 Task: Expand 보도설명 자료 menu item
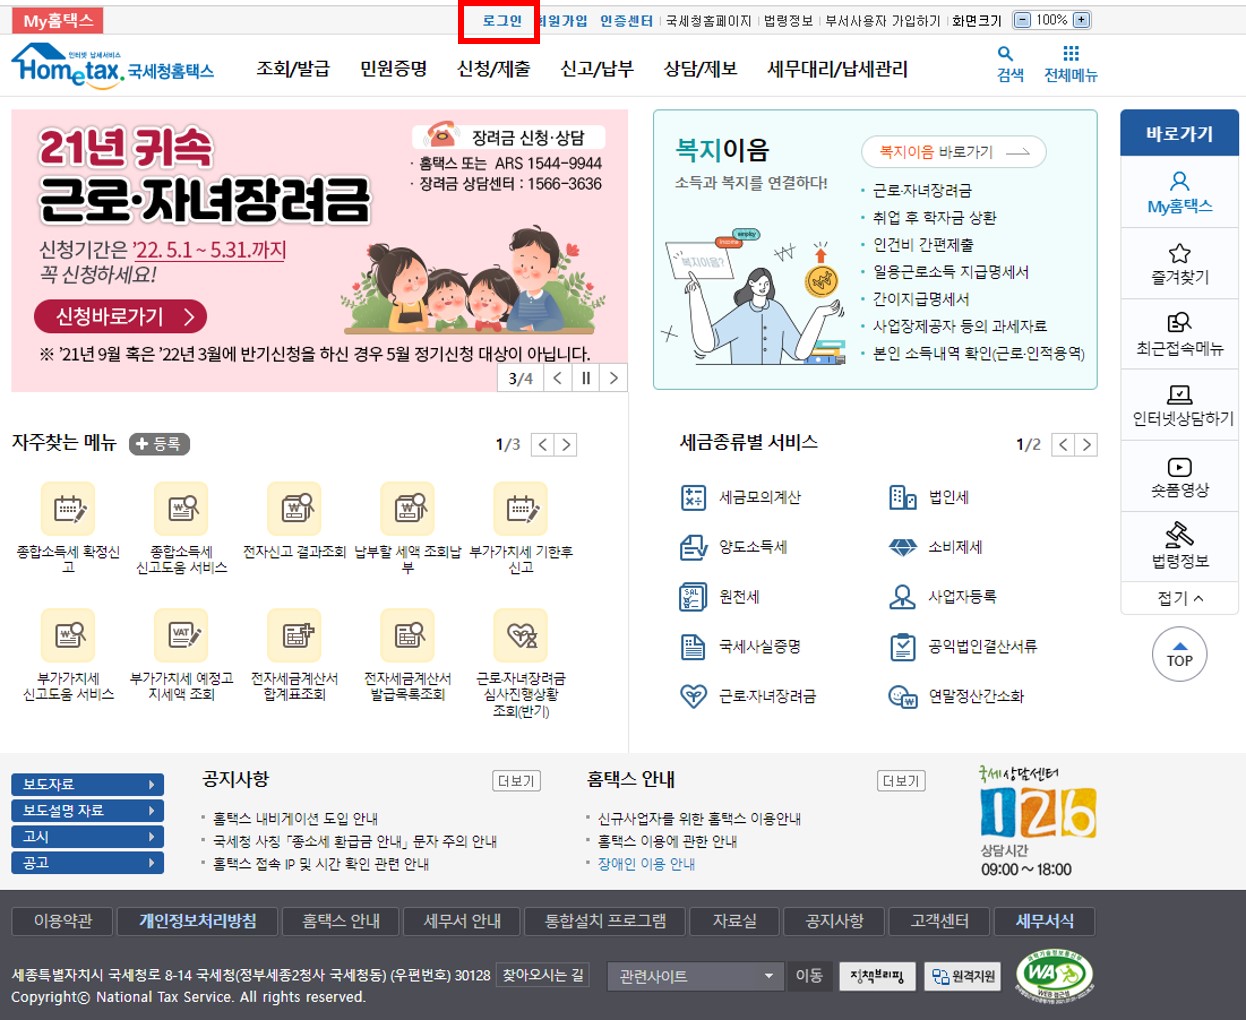pos(87,810)
